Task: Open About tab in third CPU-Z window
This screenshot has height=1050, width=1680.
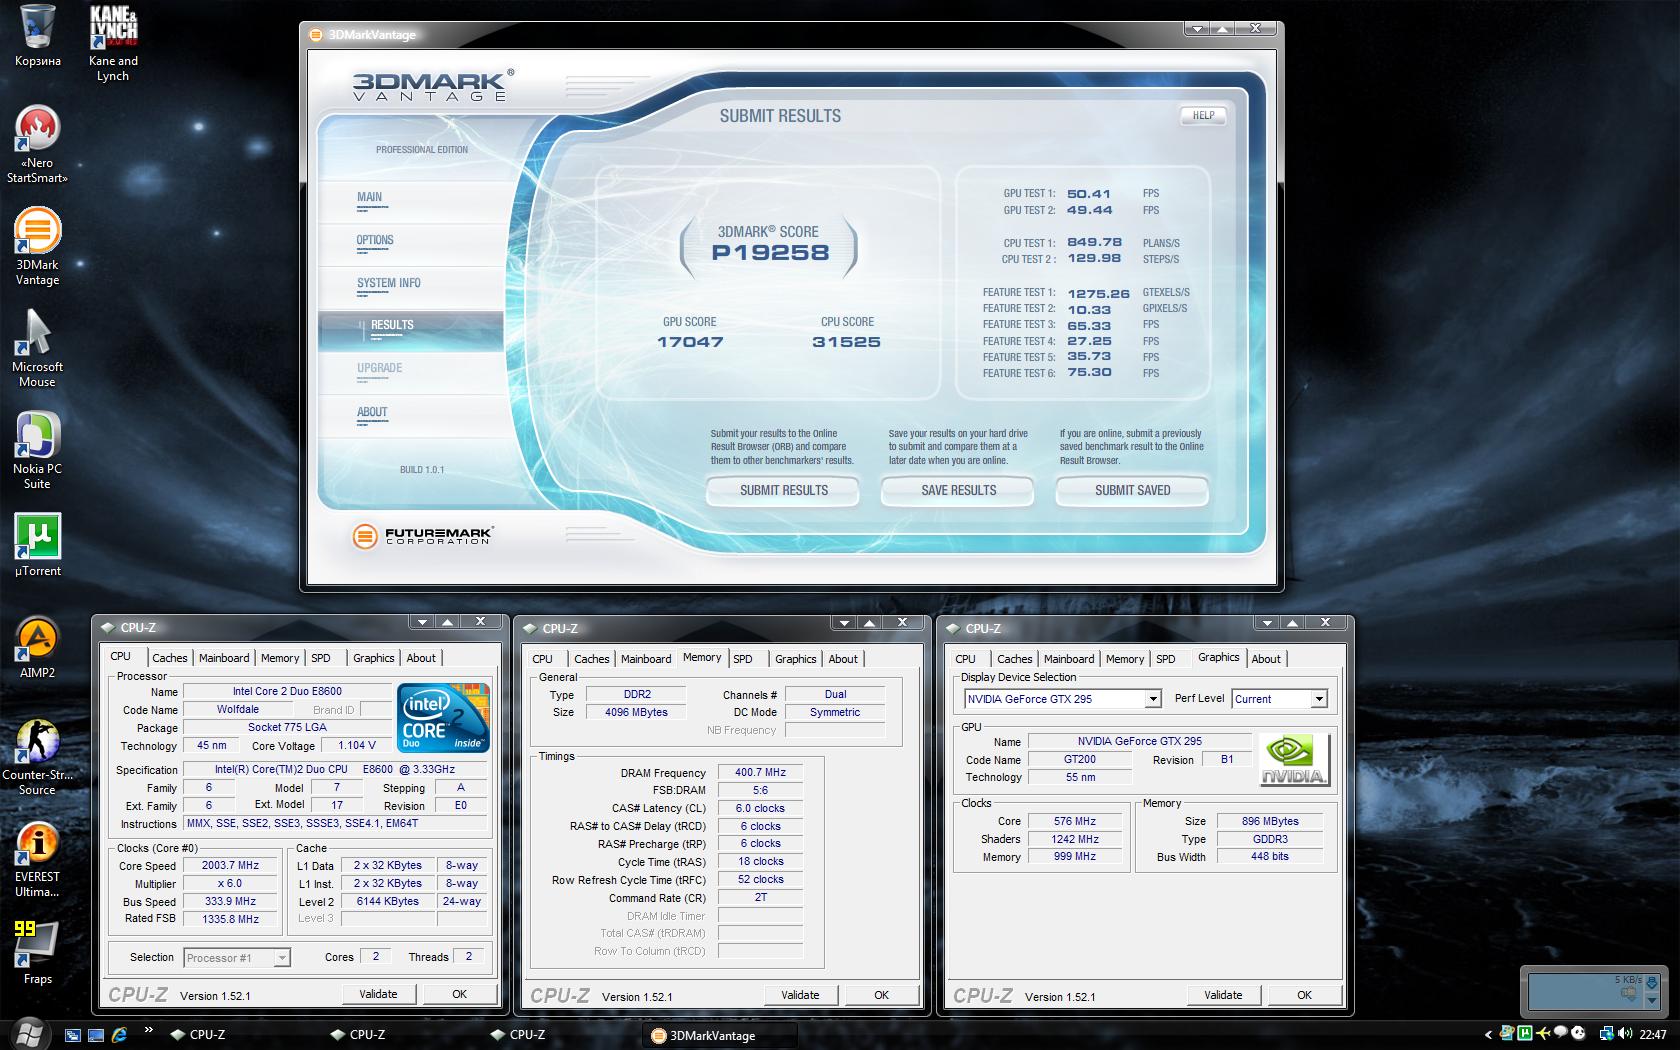Action: (x=1266, y=659)
